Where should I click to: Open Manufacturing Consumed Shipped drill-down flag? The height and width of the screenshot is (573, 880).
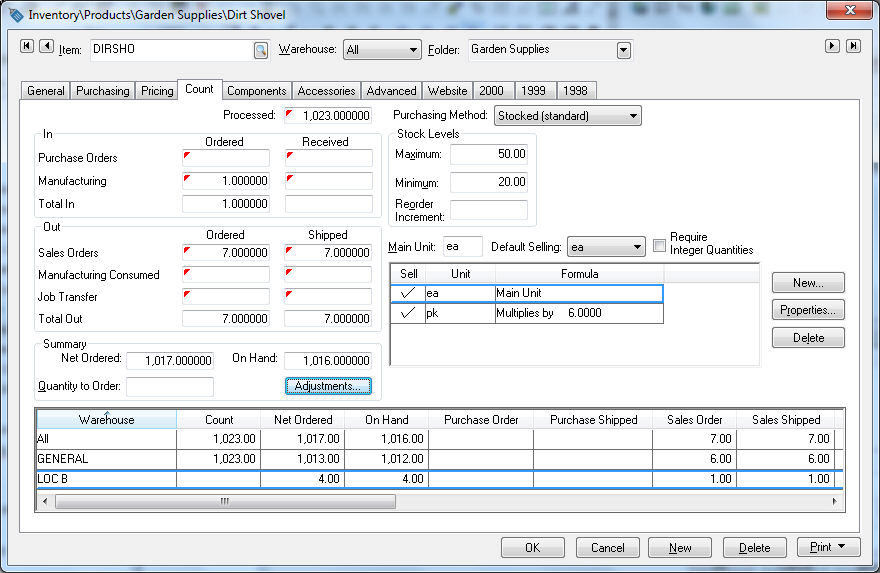click(x=289, y=272)
